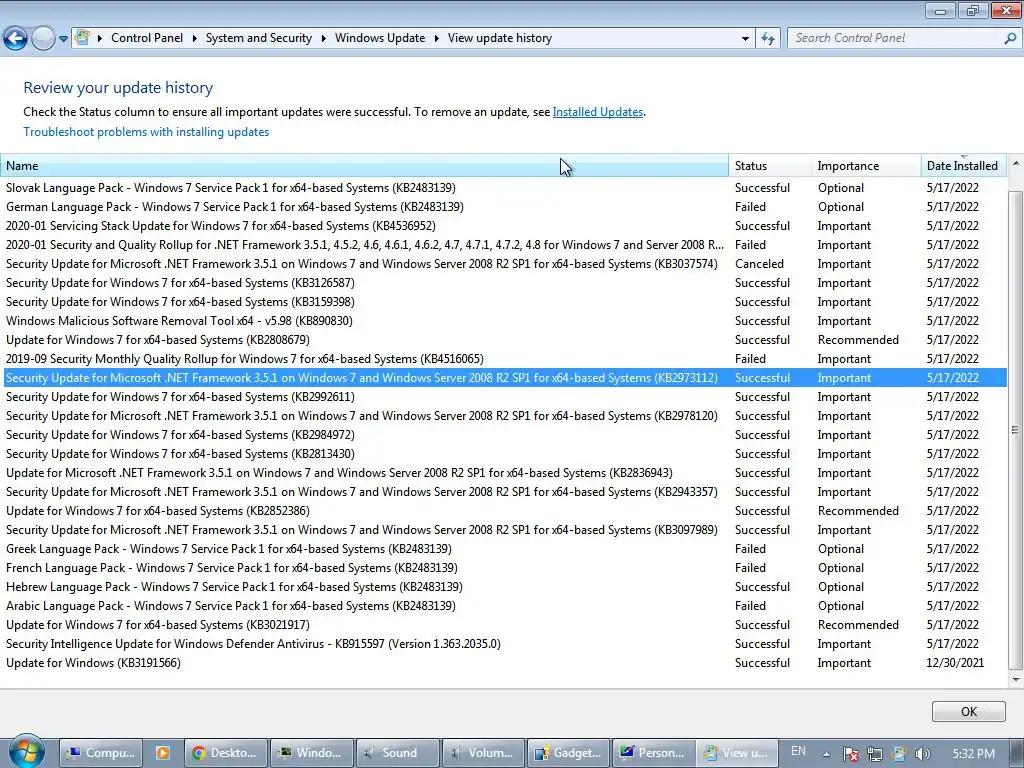Select Arabic Language Pack update row
Image resolution: width=1024 pixels, height=768 pixels.
(505, 605)
